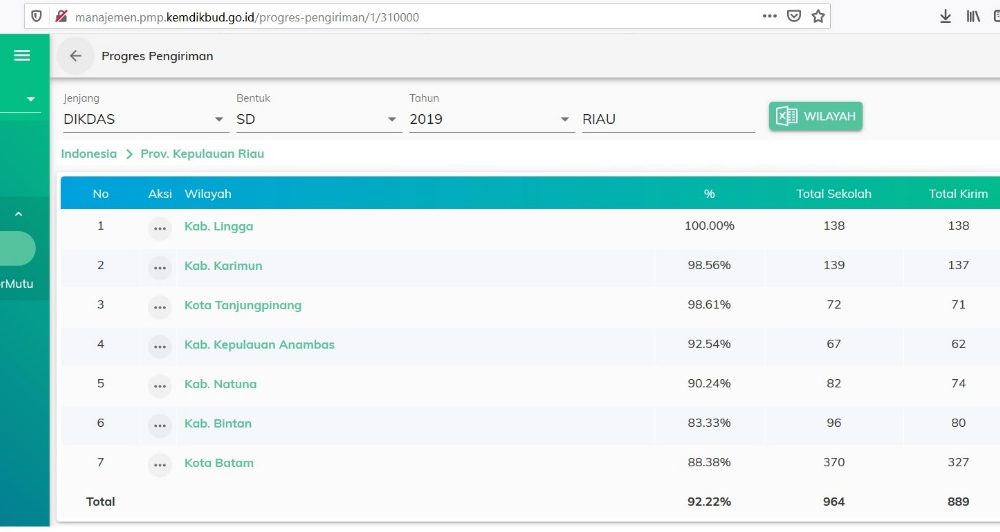Open the Kota Tanjungpinang link
1000x532 pixels.
(242, 305)
